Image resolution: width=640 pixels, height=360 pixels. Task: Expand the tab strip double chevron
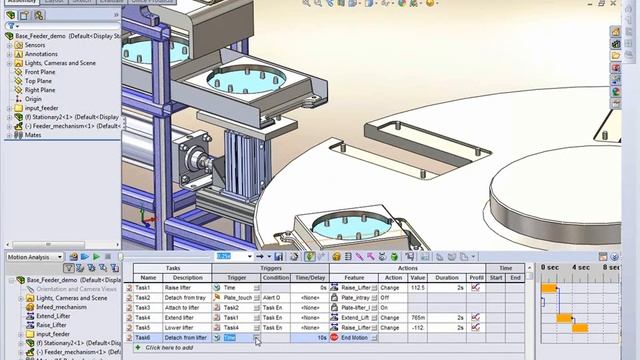[x=116, y=15]
